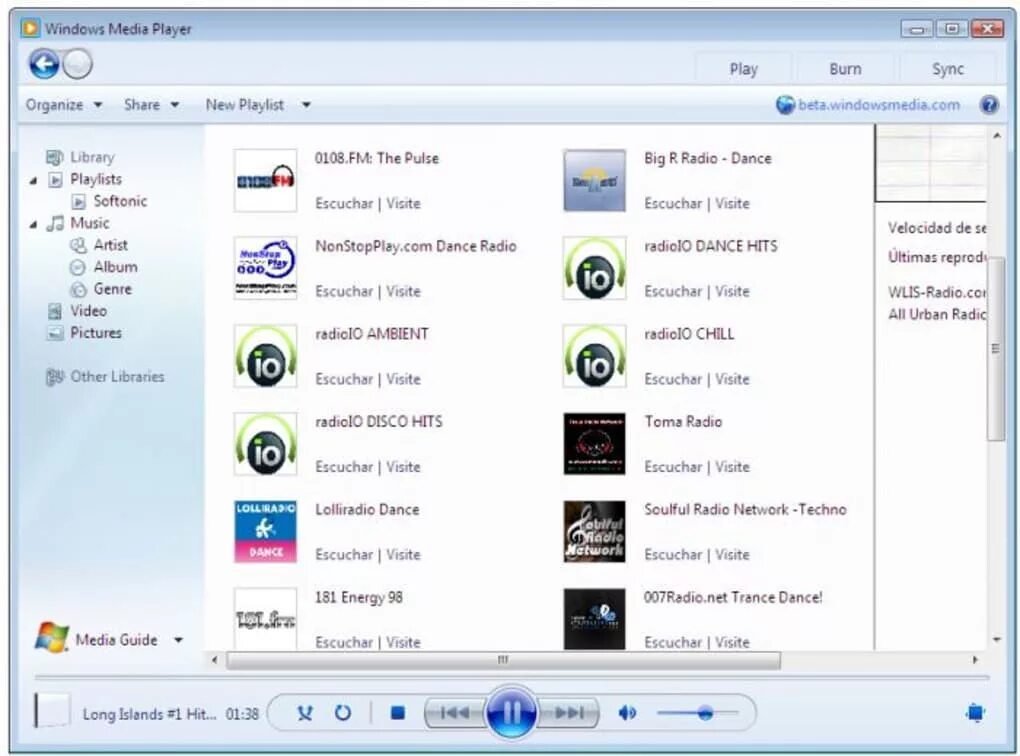
Task: Select Album under Music
Action: tap(115, 267)
